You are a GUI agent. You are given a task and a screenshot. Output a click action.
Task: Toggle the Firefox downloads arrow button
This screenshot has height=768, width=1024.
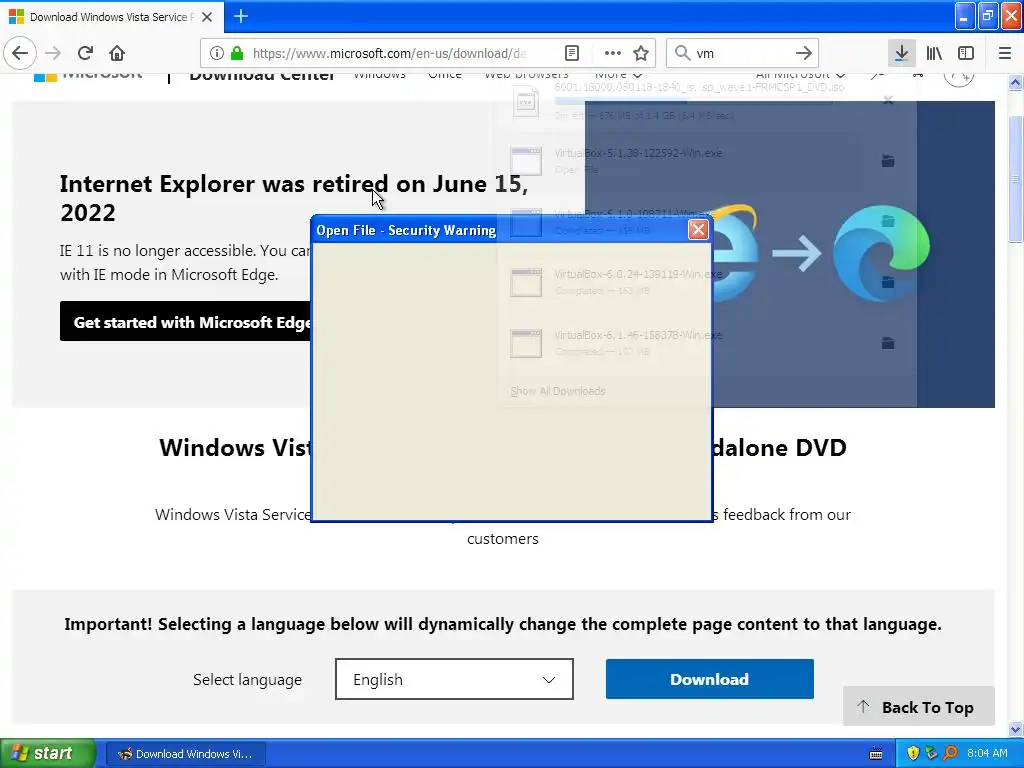click(x=901, y=53)
